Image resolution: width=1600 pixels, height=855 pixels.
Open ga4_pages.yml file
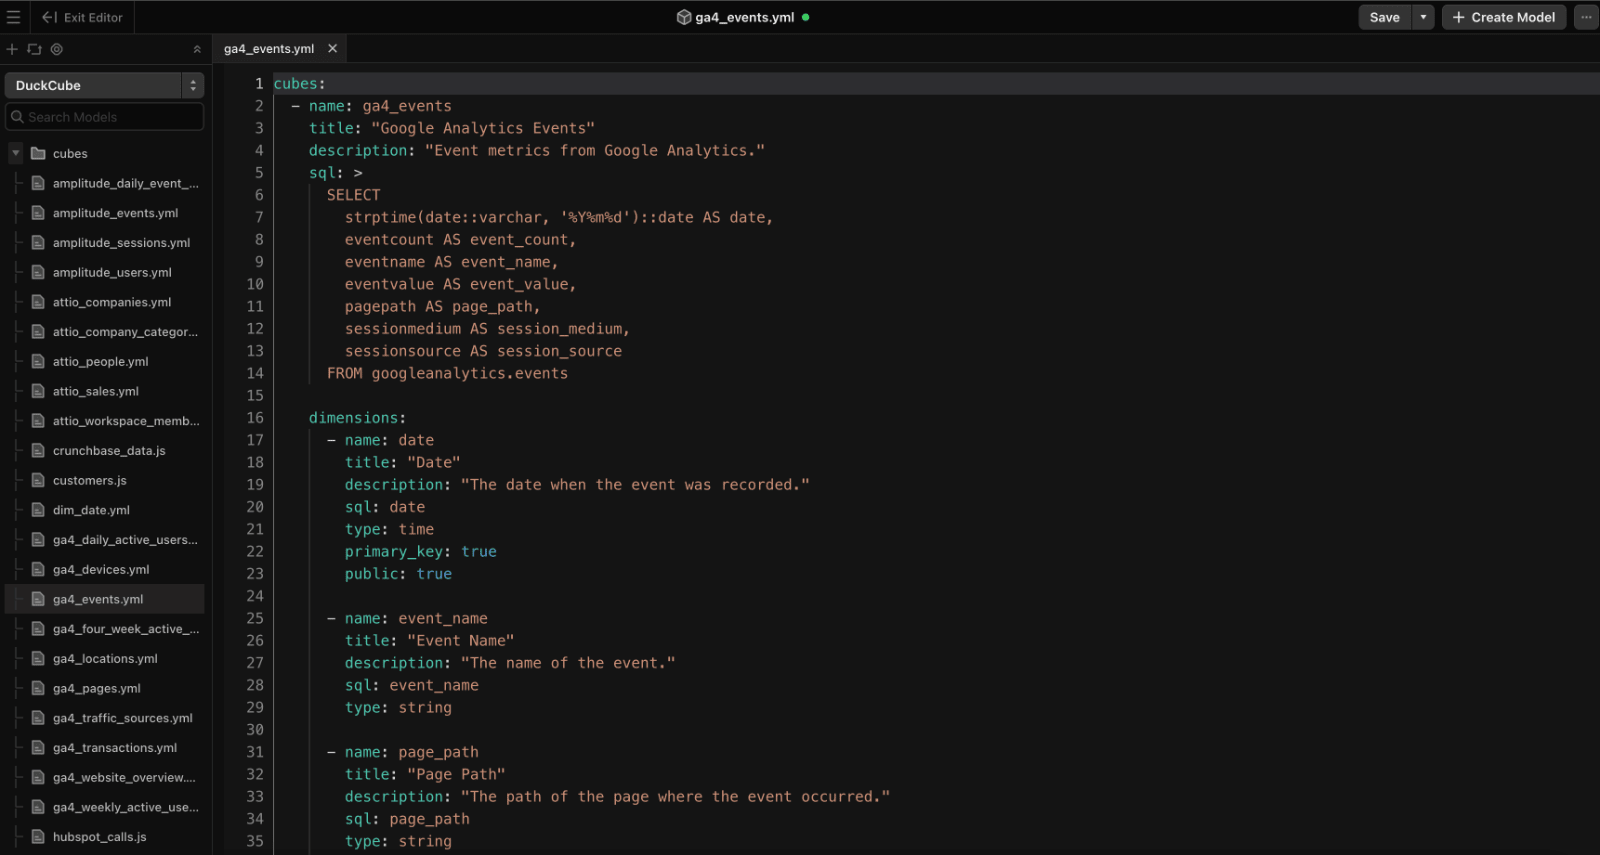tap(97, 689)
